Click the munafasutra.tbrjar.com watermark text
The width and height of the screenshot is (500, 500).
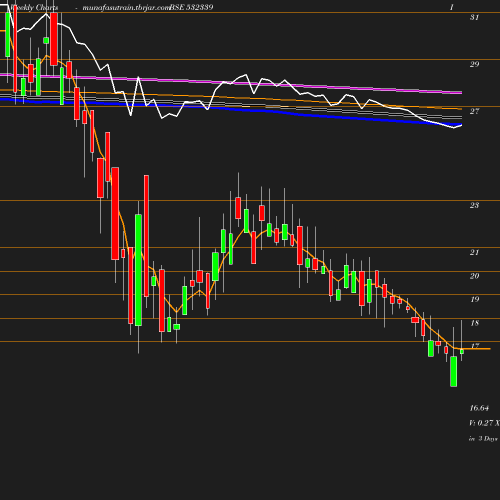(x=127, y=8)
